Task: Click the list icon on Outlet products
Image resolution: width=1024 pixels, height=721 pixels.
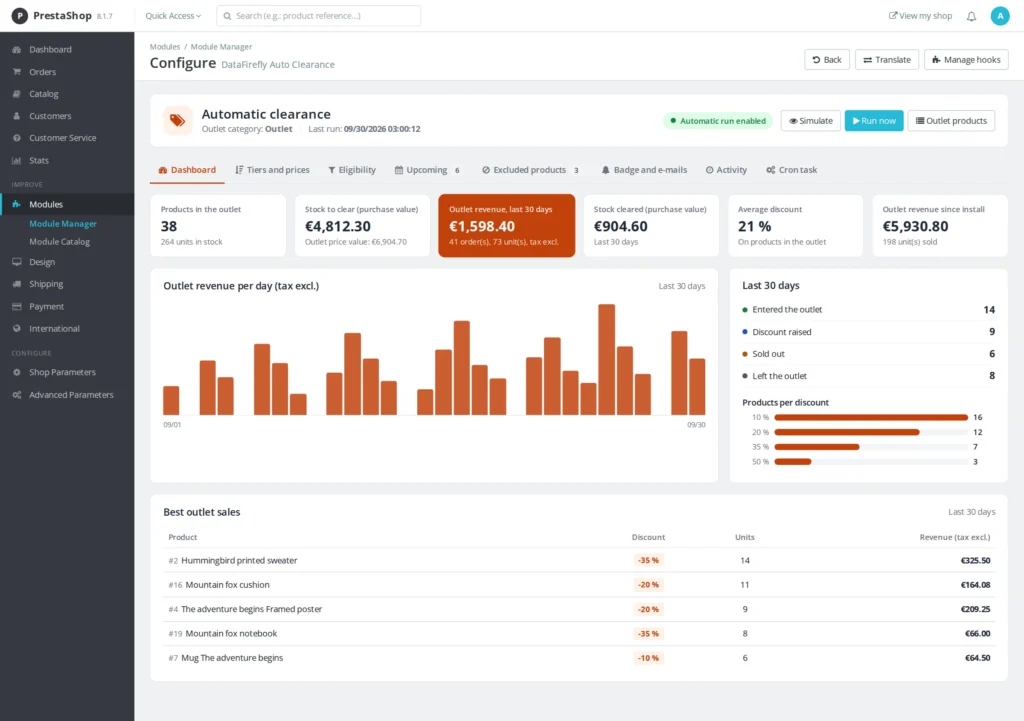Action: pyautogui.click(x=920, y=121)
